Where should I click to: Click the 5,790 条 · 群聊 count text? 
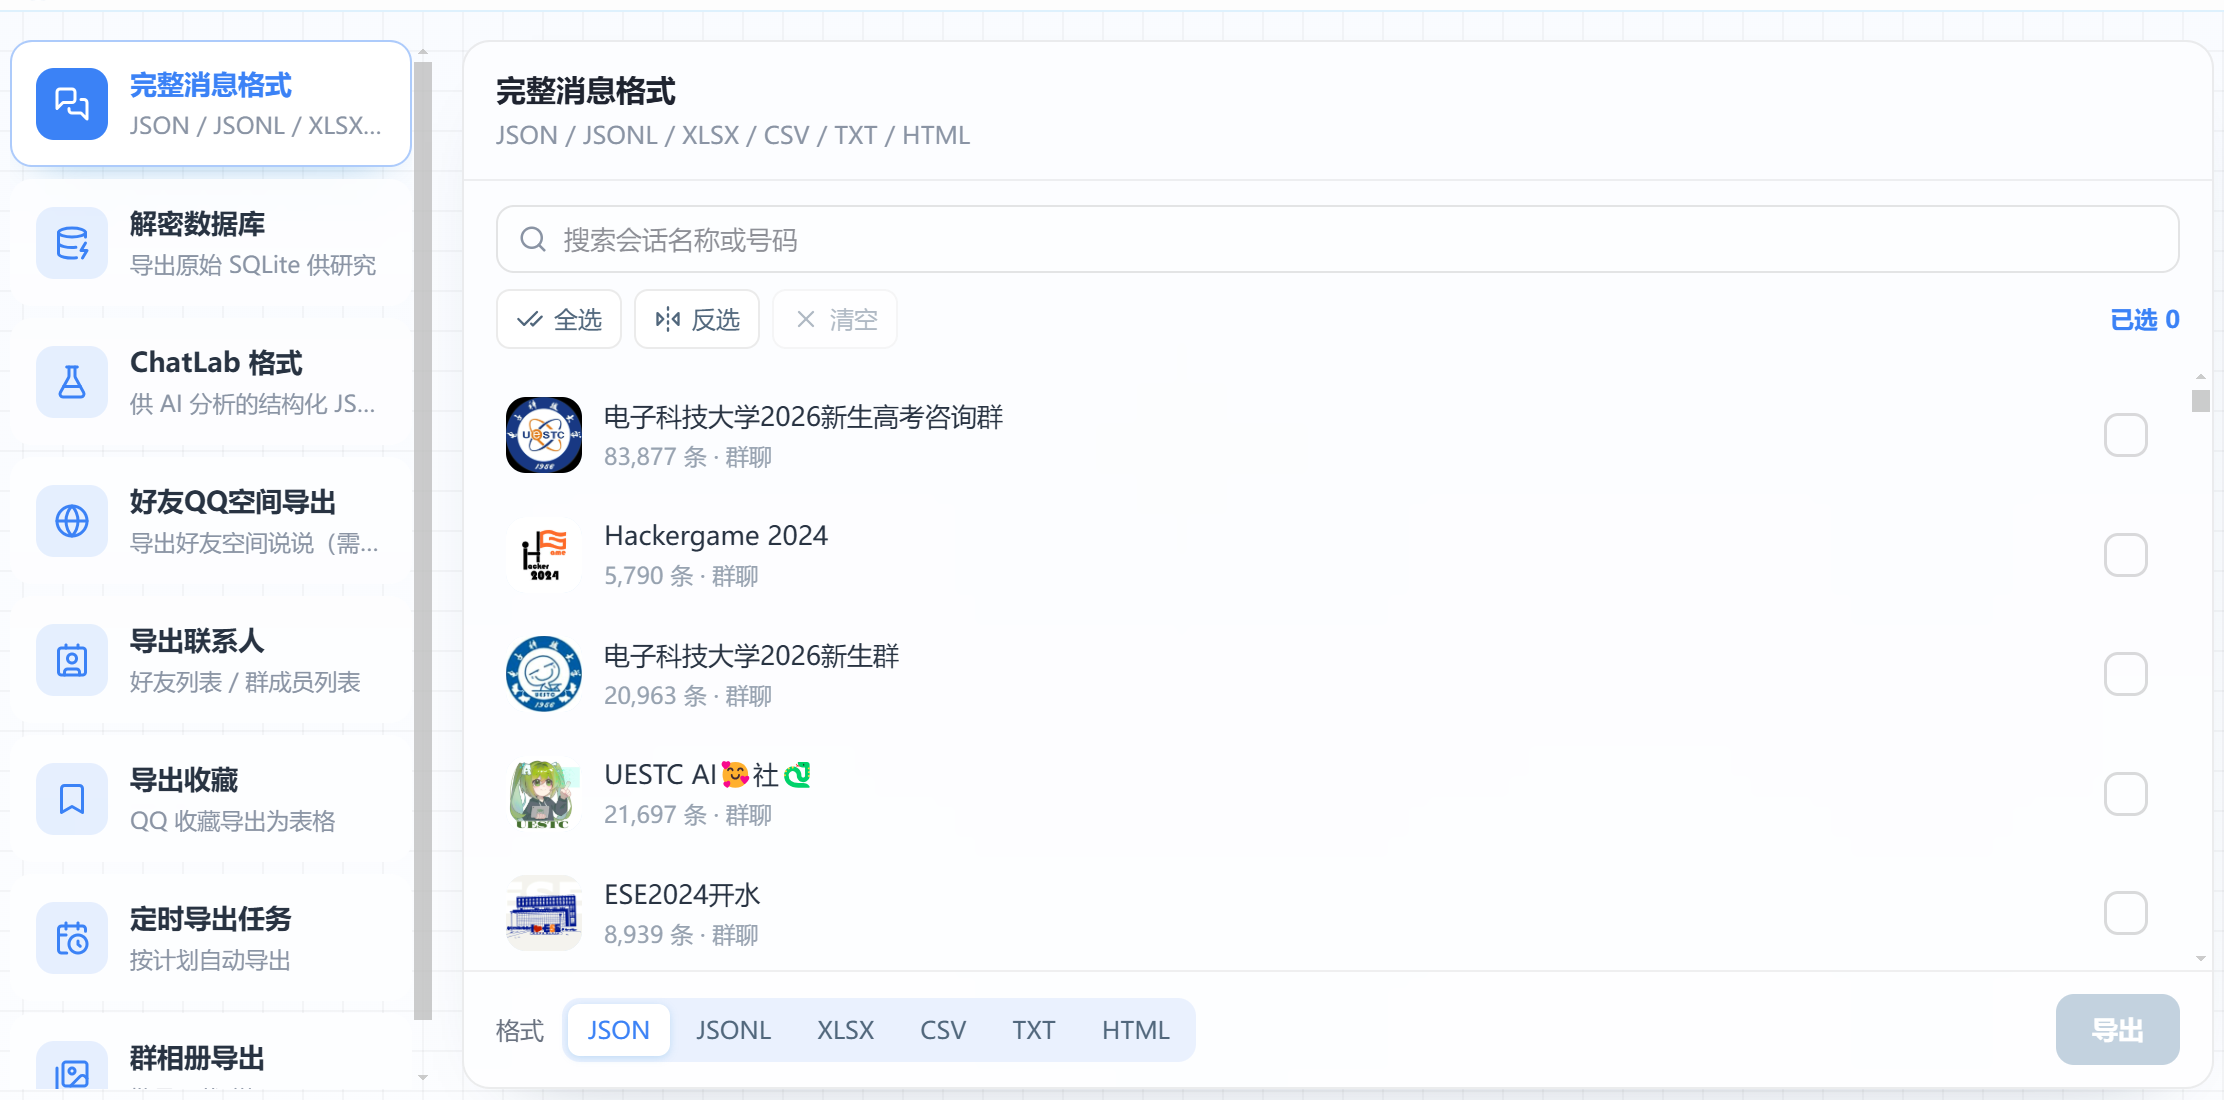[x=681, y=576]
